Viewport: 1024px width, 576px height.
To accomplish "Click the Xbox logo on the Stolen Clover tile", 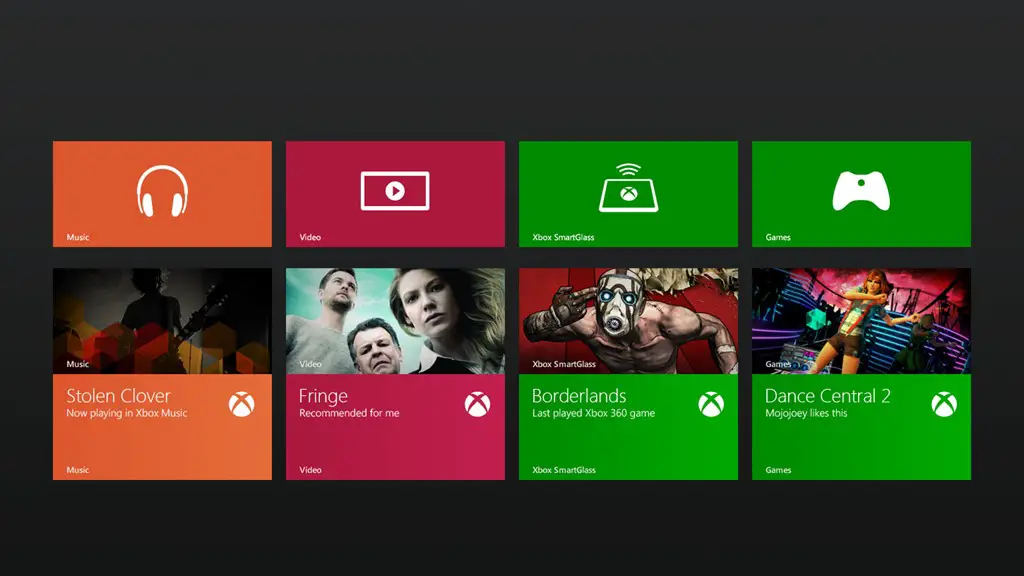I will coord(242,404).
